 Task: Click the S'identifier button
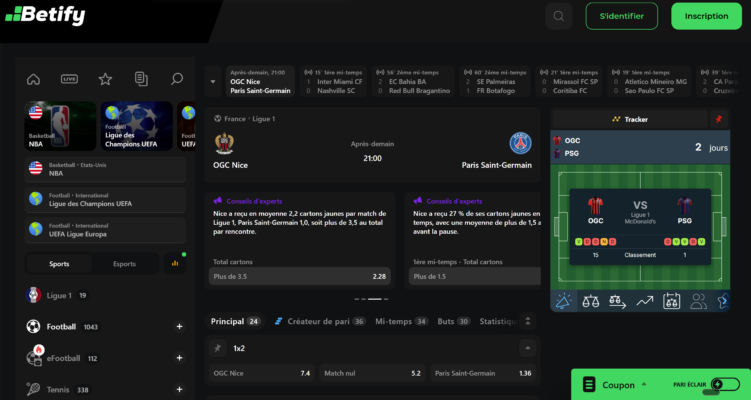(622, 16)
